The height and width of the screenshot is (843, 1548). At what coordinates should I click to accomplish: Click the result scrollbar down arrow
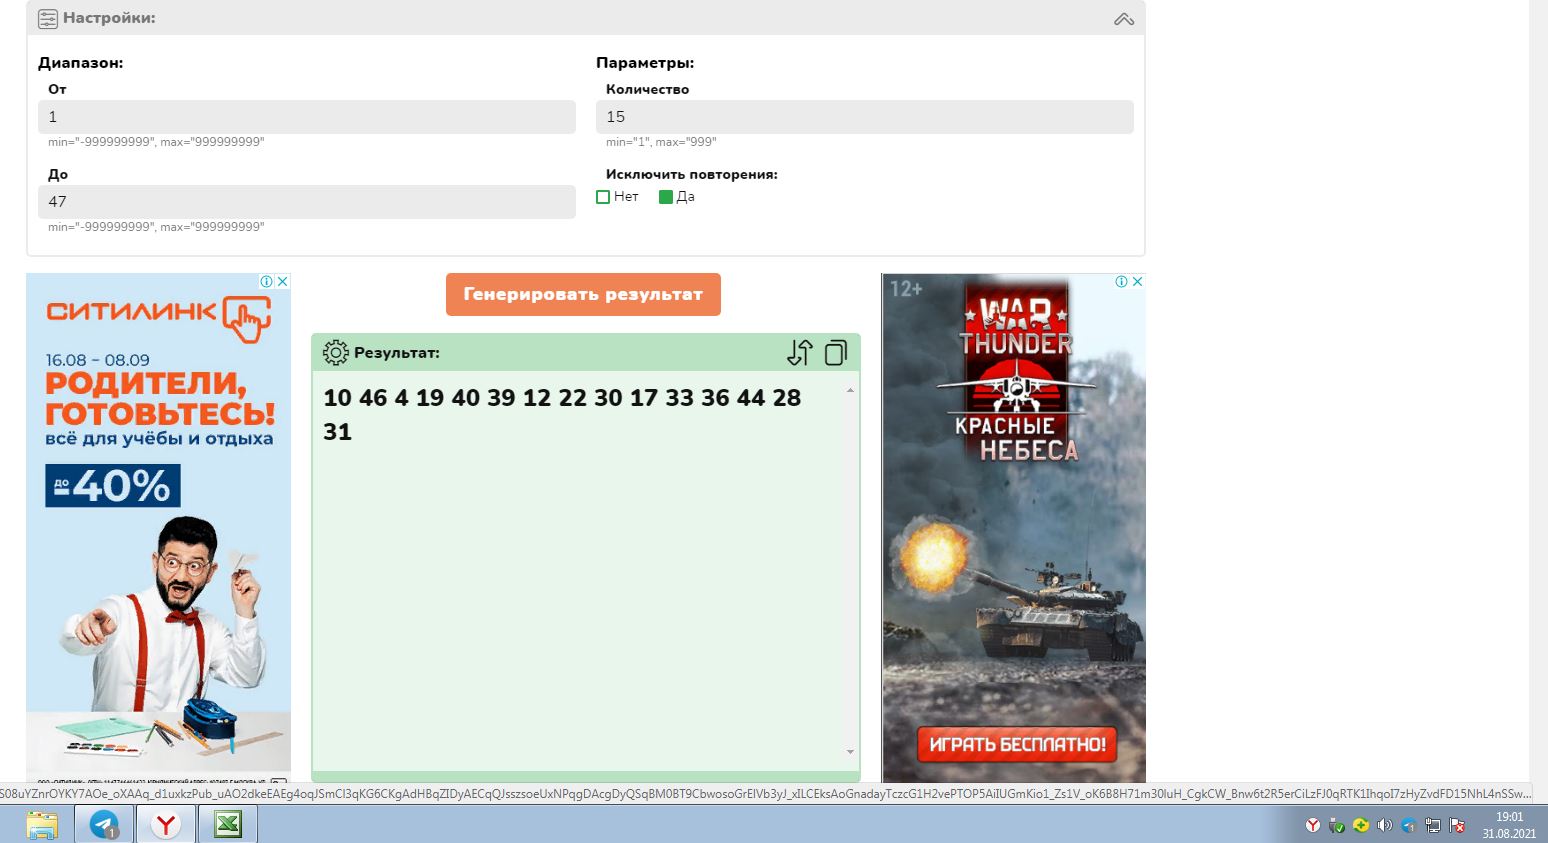tap(850, 752)
